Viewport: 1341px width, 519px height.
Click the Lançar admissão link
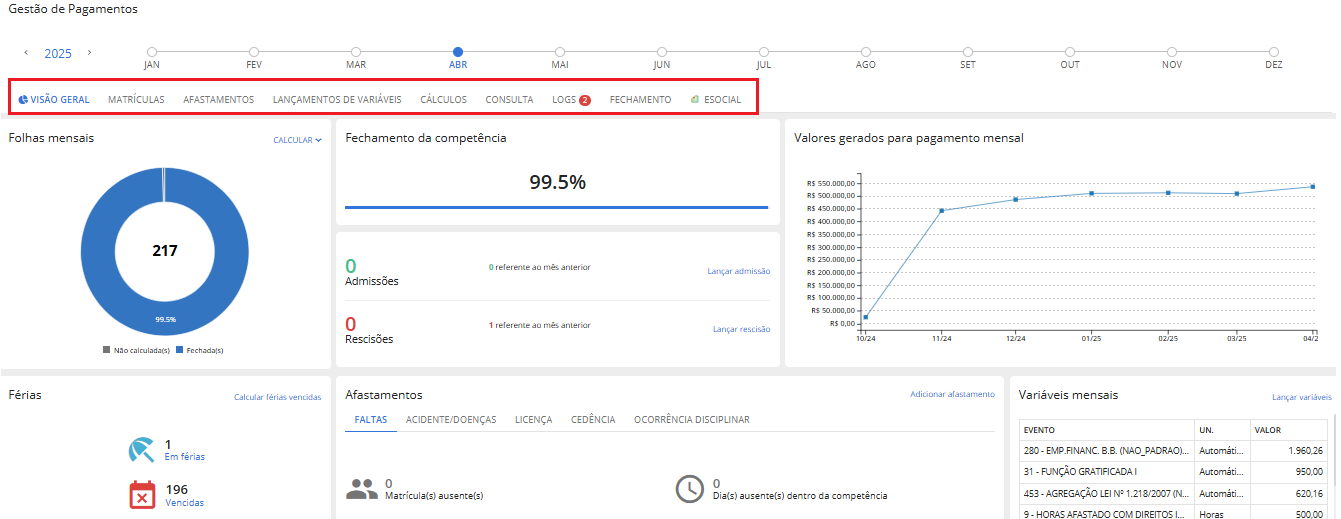click(x=738, y=271)
